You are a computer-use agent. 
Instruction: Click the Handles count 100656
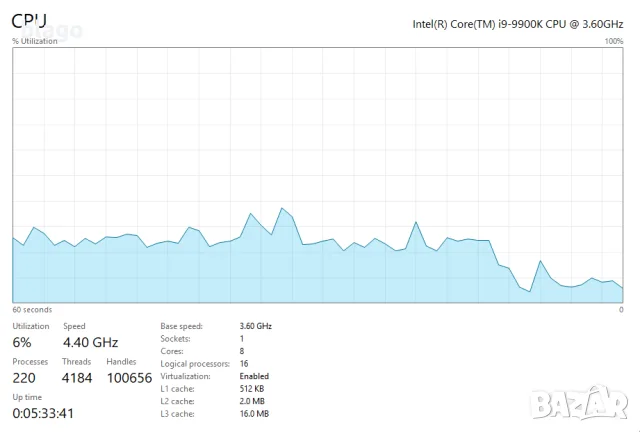(x=129, y=378)
